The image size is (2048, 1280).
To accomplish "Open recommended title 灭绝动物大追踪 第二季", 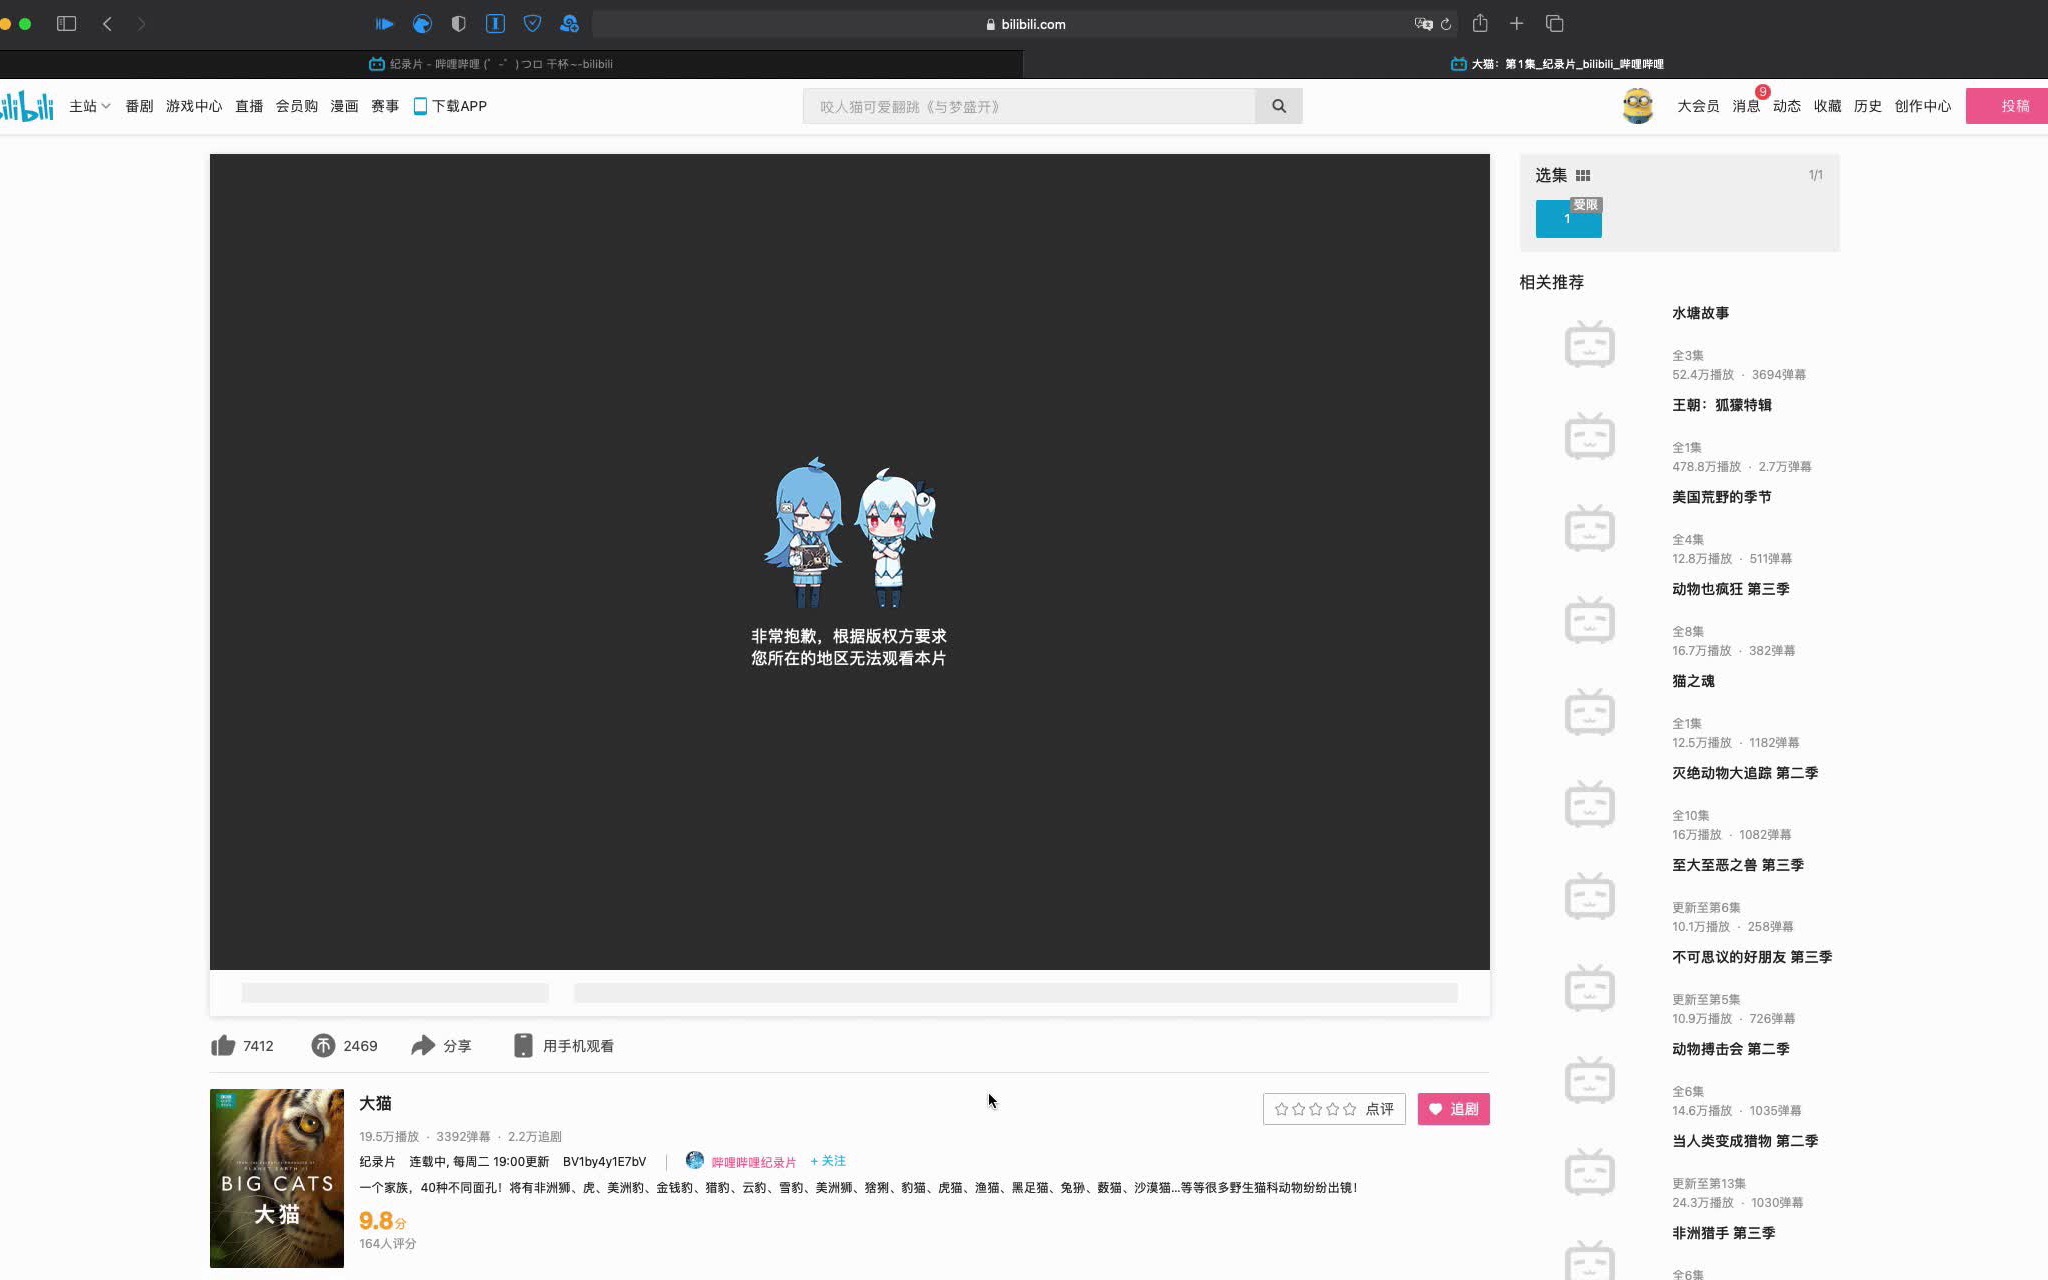I will [x=1745, y=773].
